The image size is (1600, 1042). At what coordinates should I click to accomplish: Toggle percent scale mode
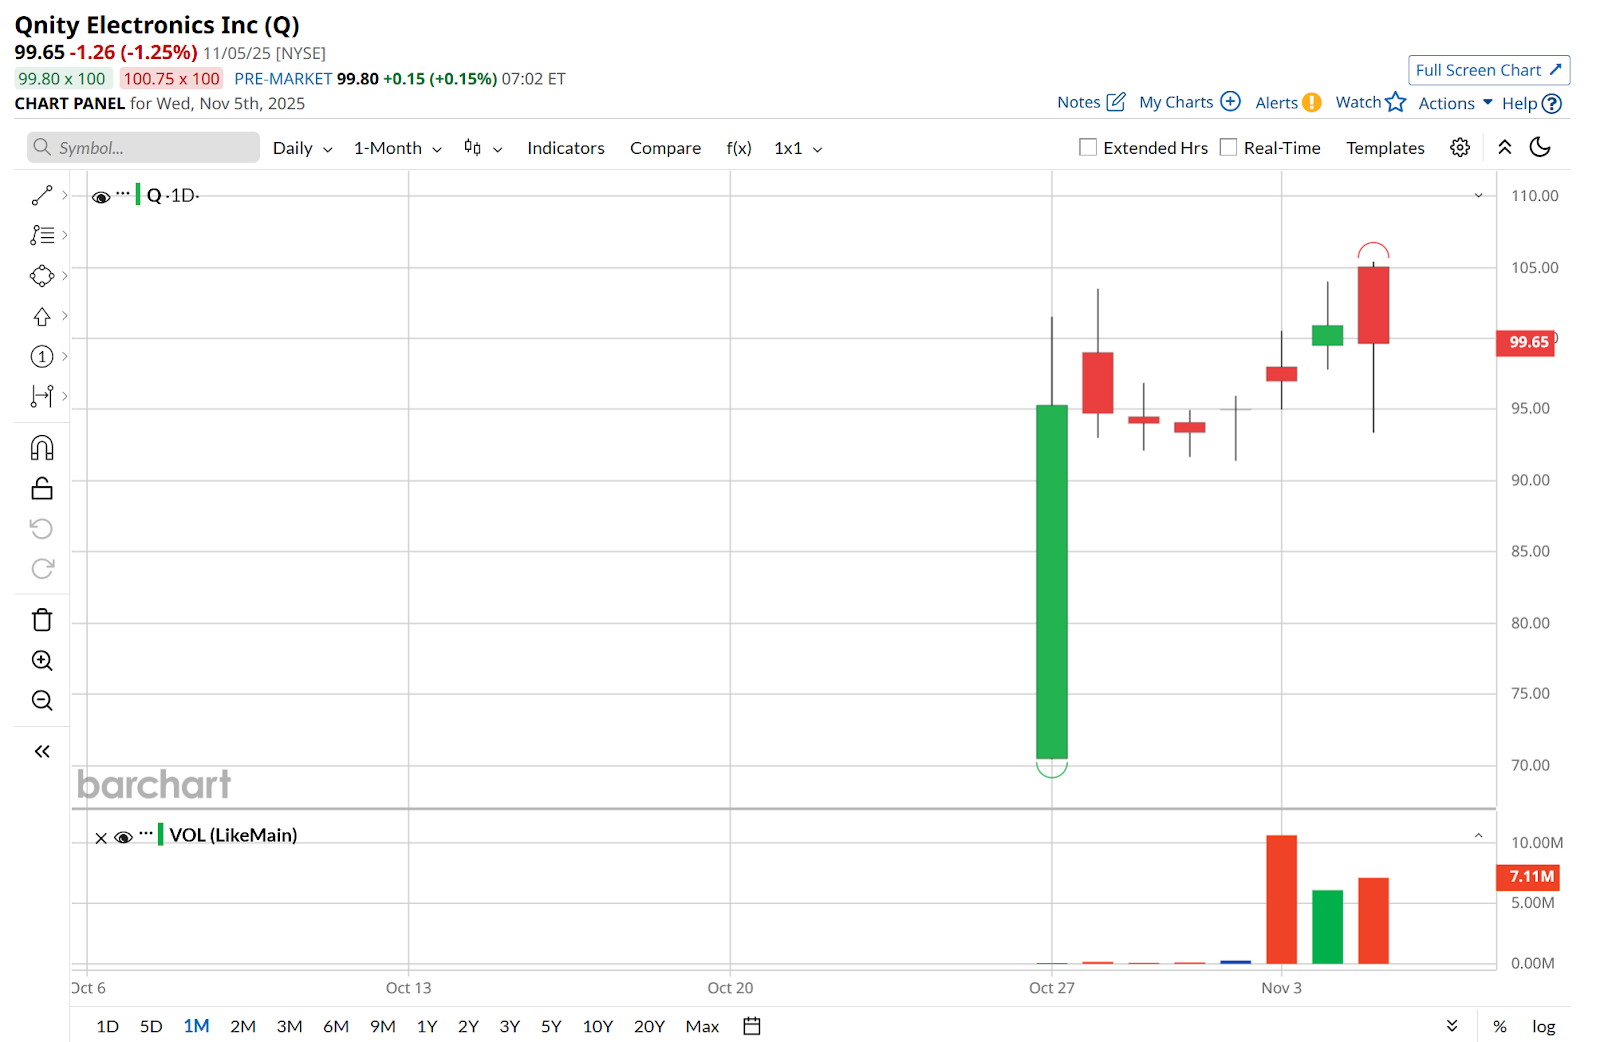[1500, 1026]
